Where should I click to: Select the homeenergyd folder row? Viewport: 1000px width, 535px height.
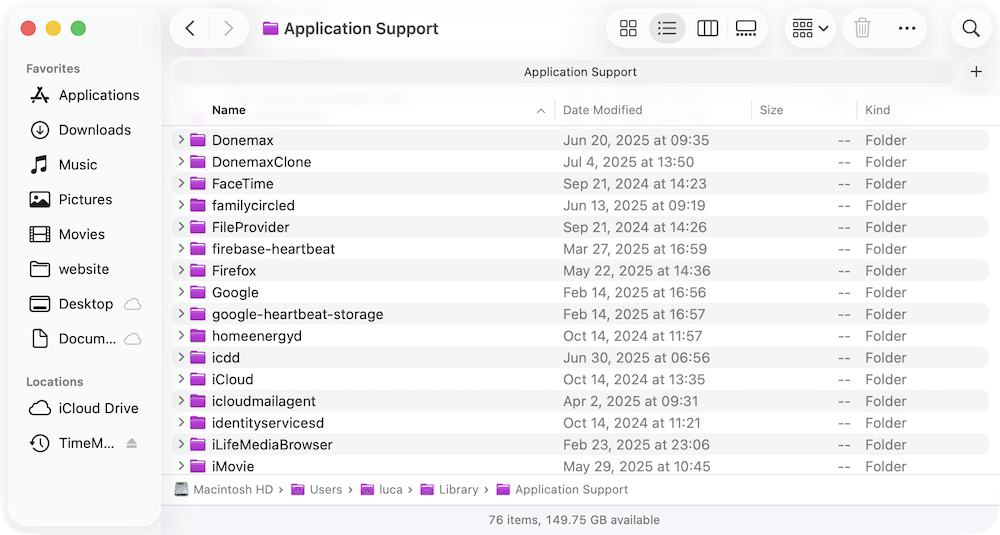[x=580, y=335]
